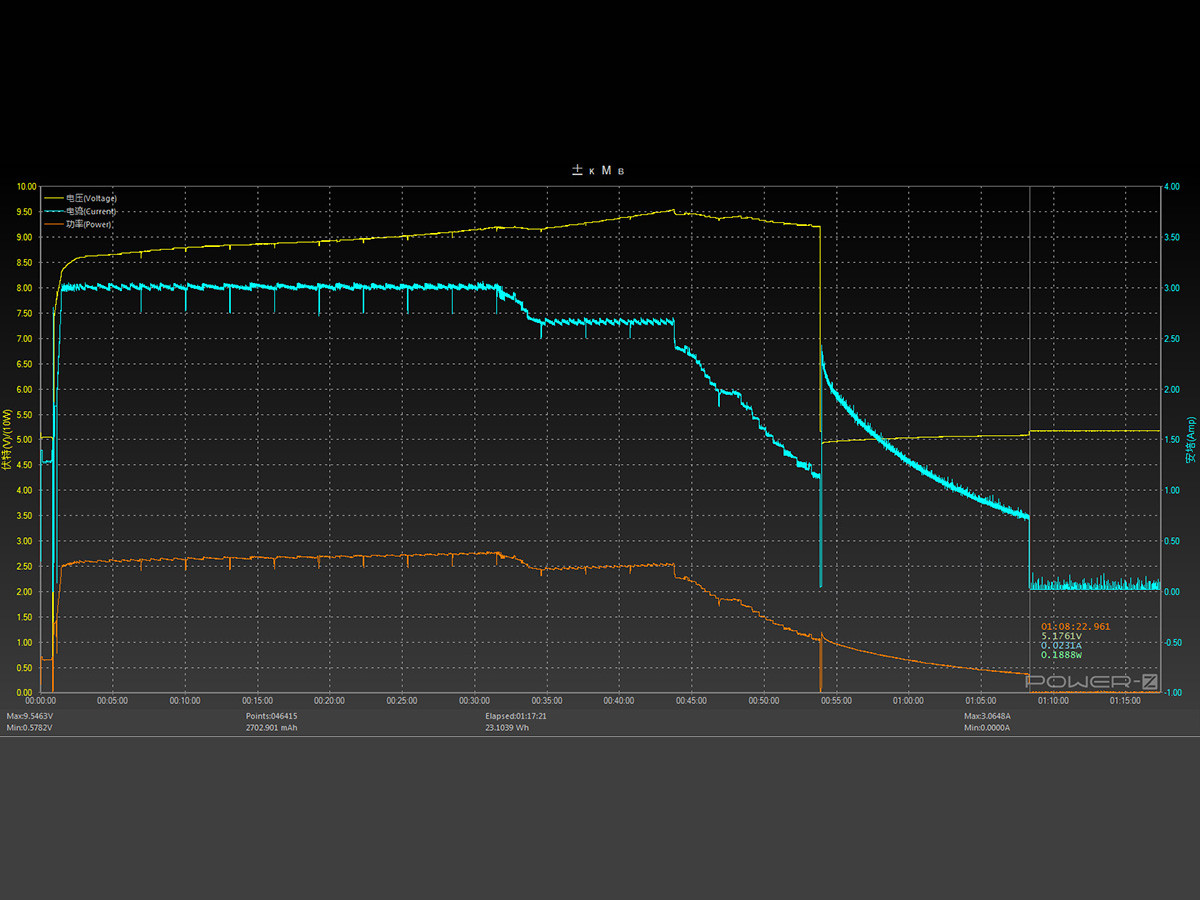Click the 00:30:00 time axis tick
This screenshot has height=900, width=1200.
tap(474, 701)
